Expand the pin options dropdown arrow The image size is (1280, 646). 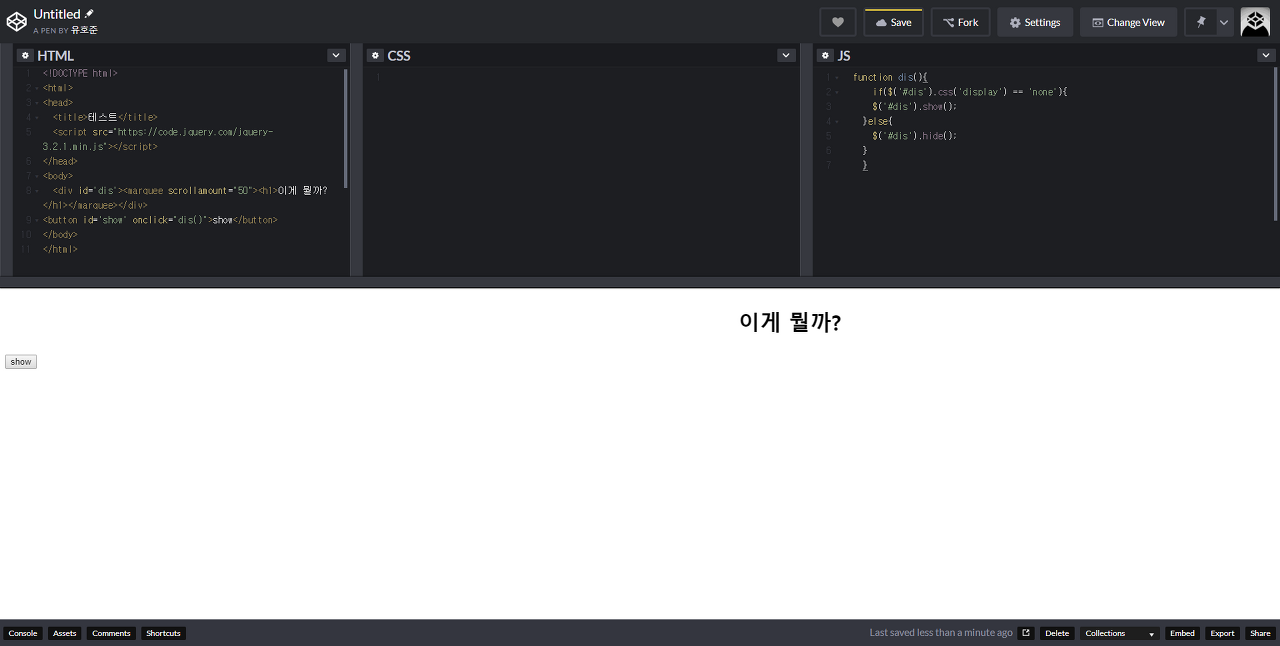tap(1224, 22)
